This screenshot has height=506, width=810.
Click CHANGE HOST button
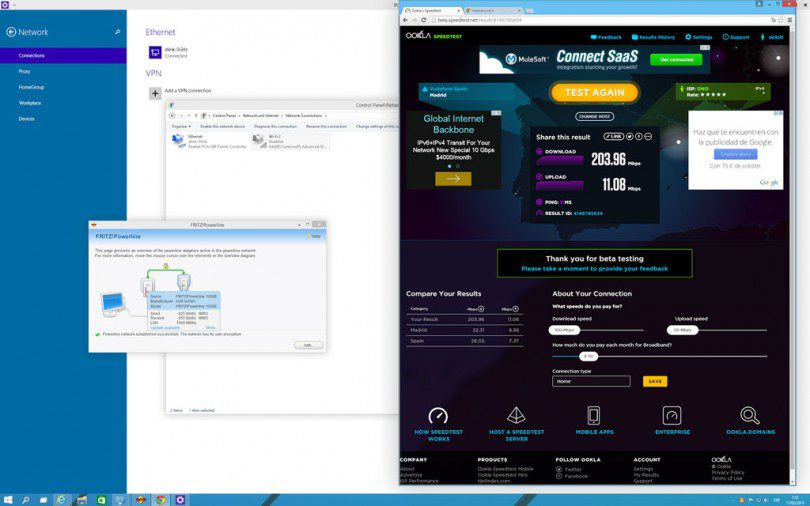(x=595, y=117)
